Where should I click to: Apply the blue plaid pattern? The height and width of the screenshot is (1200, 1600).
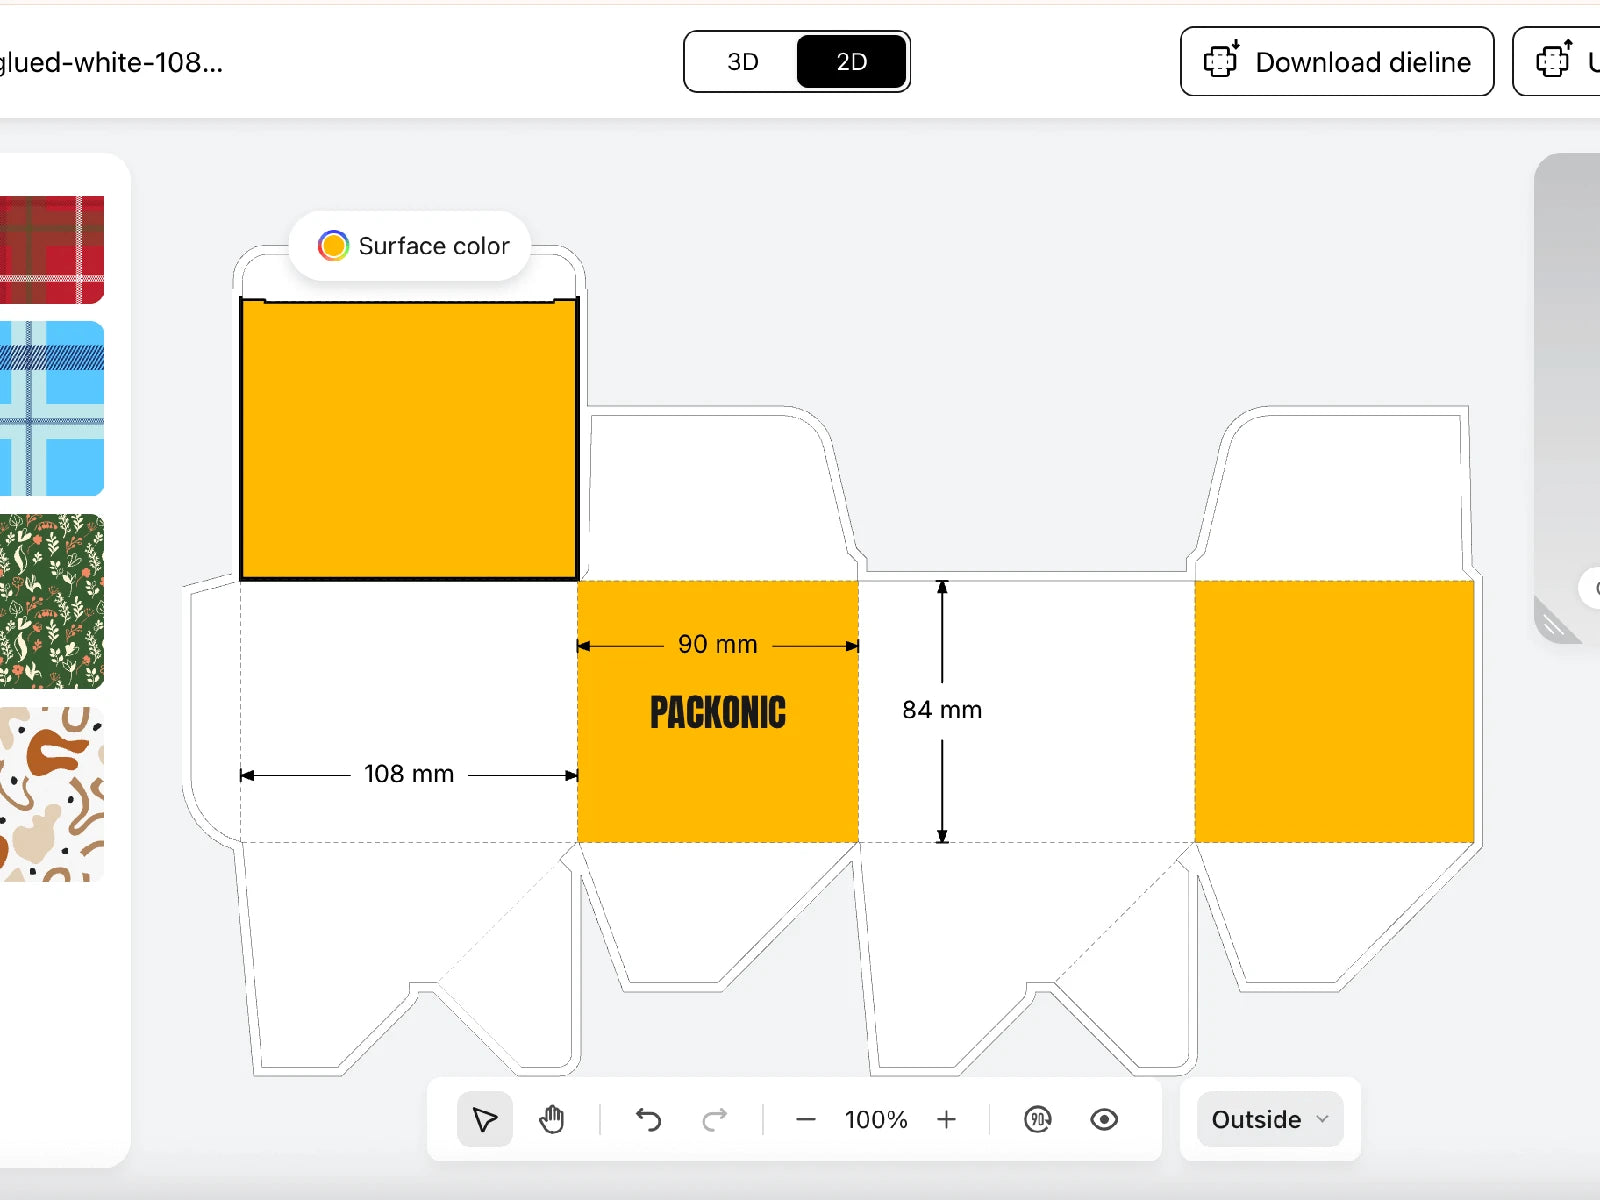(x=52, y=408)
